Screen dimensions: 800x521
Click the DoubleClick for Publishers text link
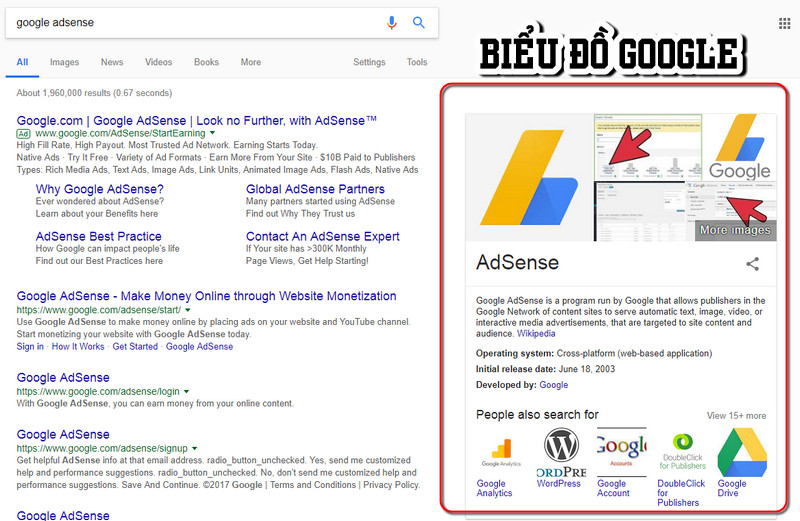click(681, 493)
